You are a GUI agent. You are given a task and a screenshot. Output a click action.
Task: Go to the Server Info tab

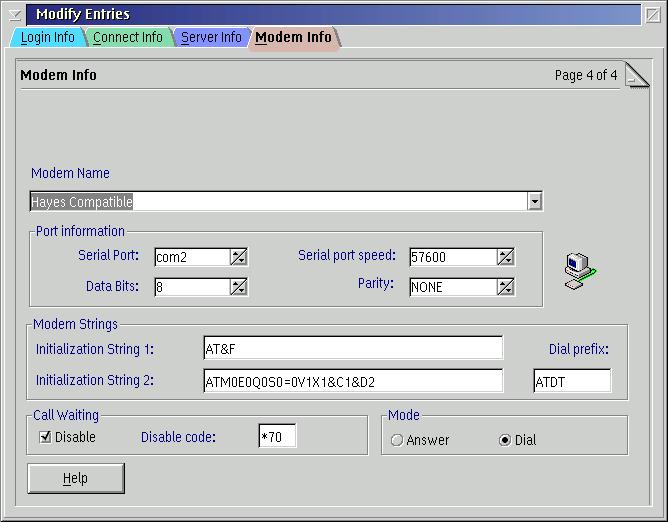pyautogui.click(x=211, y=37)
